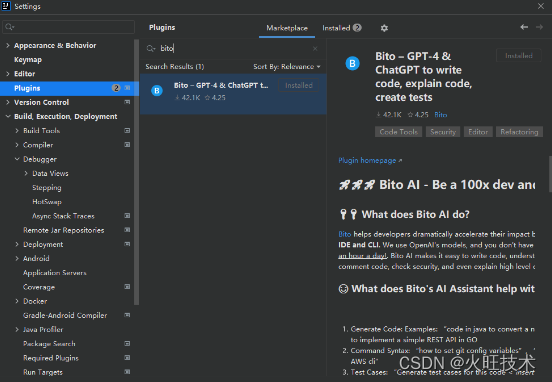
Task: Click the plugins settings gear icon
Action: click(384, 28)
